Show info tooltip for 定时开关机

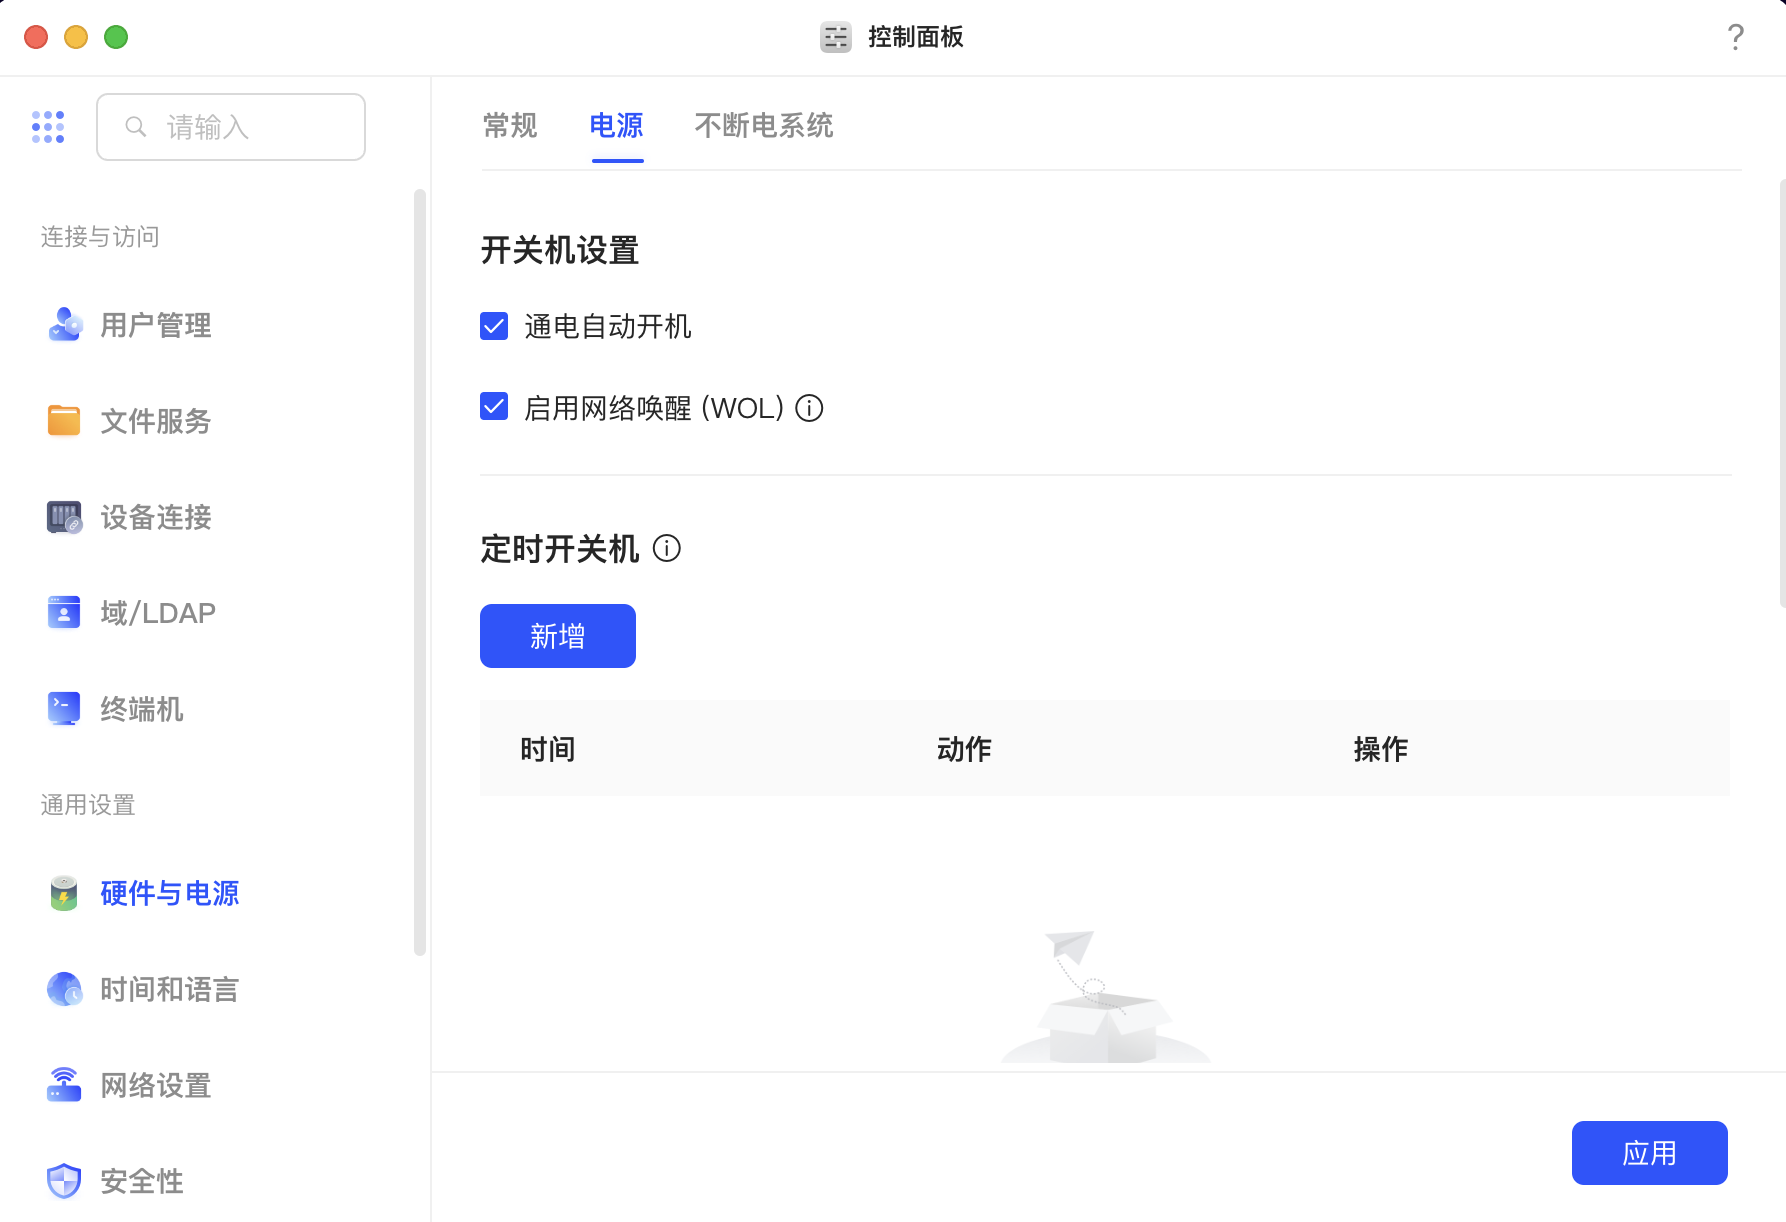point(667,549)
